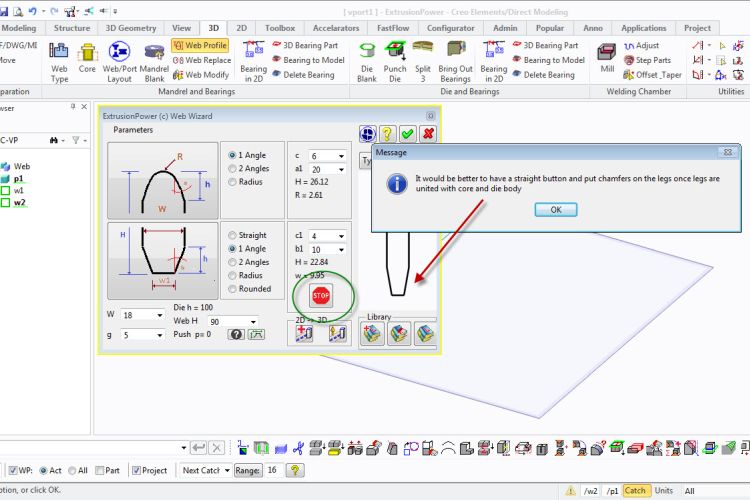
Task: Toggle the WP checkbox
Action: click(x=13, y=470)
